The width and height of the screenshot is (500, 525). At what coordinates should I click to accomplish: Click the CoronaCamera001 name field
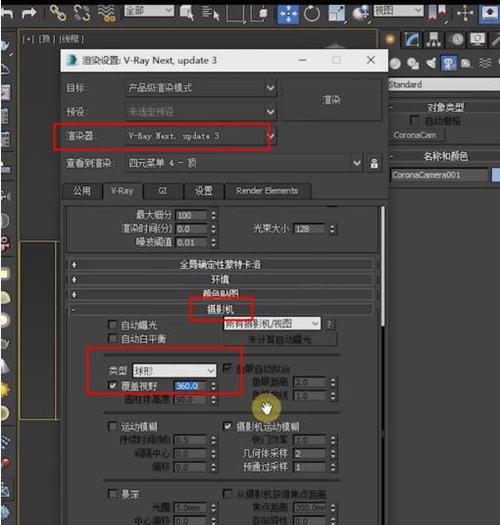(x=439, y=175)
